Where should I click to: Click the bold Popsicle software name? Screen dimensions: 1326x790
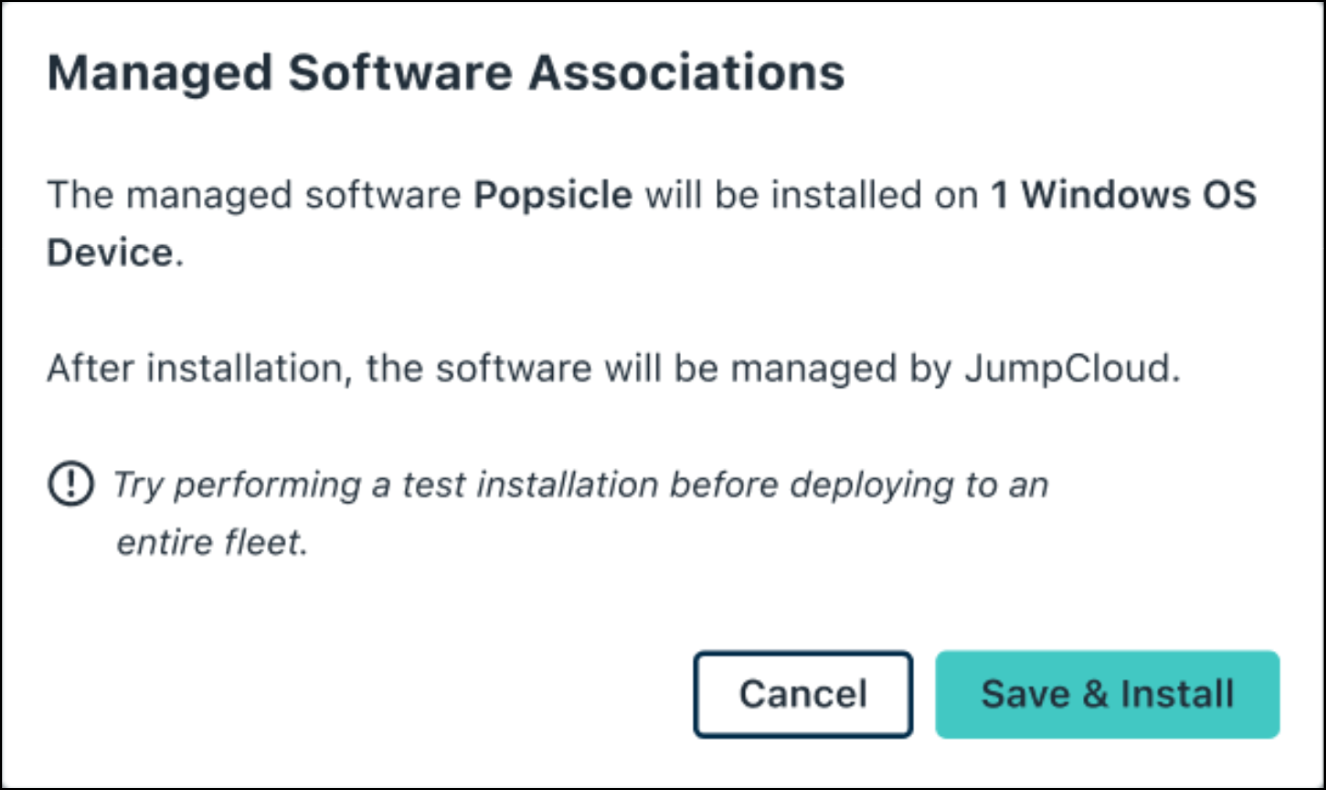(x=553, y=195)
